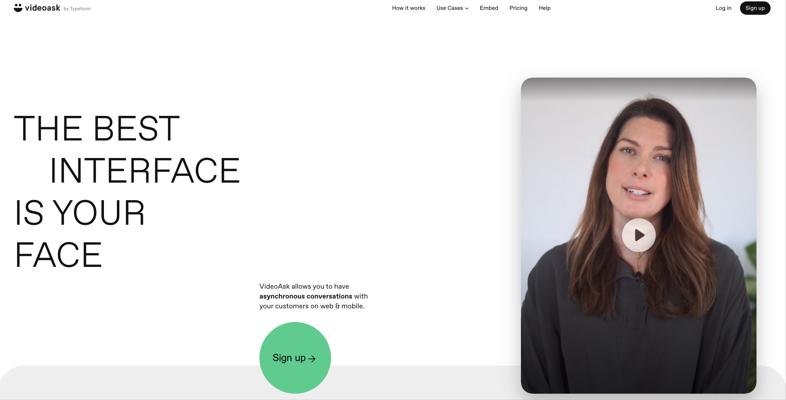Click the 'IS YOUR' headline line
Image resolution: width=786 pixels, height=400 pixels.
pyautogui.click(x=80, y=213)
